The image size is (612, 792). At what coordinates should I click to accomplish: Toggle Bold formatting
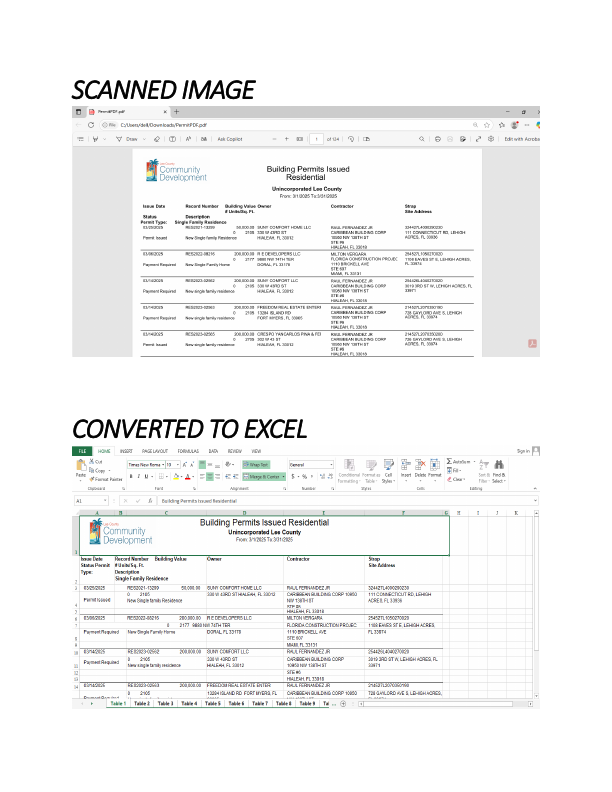131,476
